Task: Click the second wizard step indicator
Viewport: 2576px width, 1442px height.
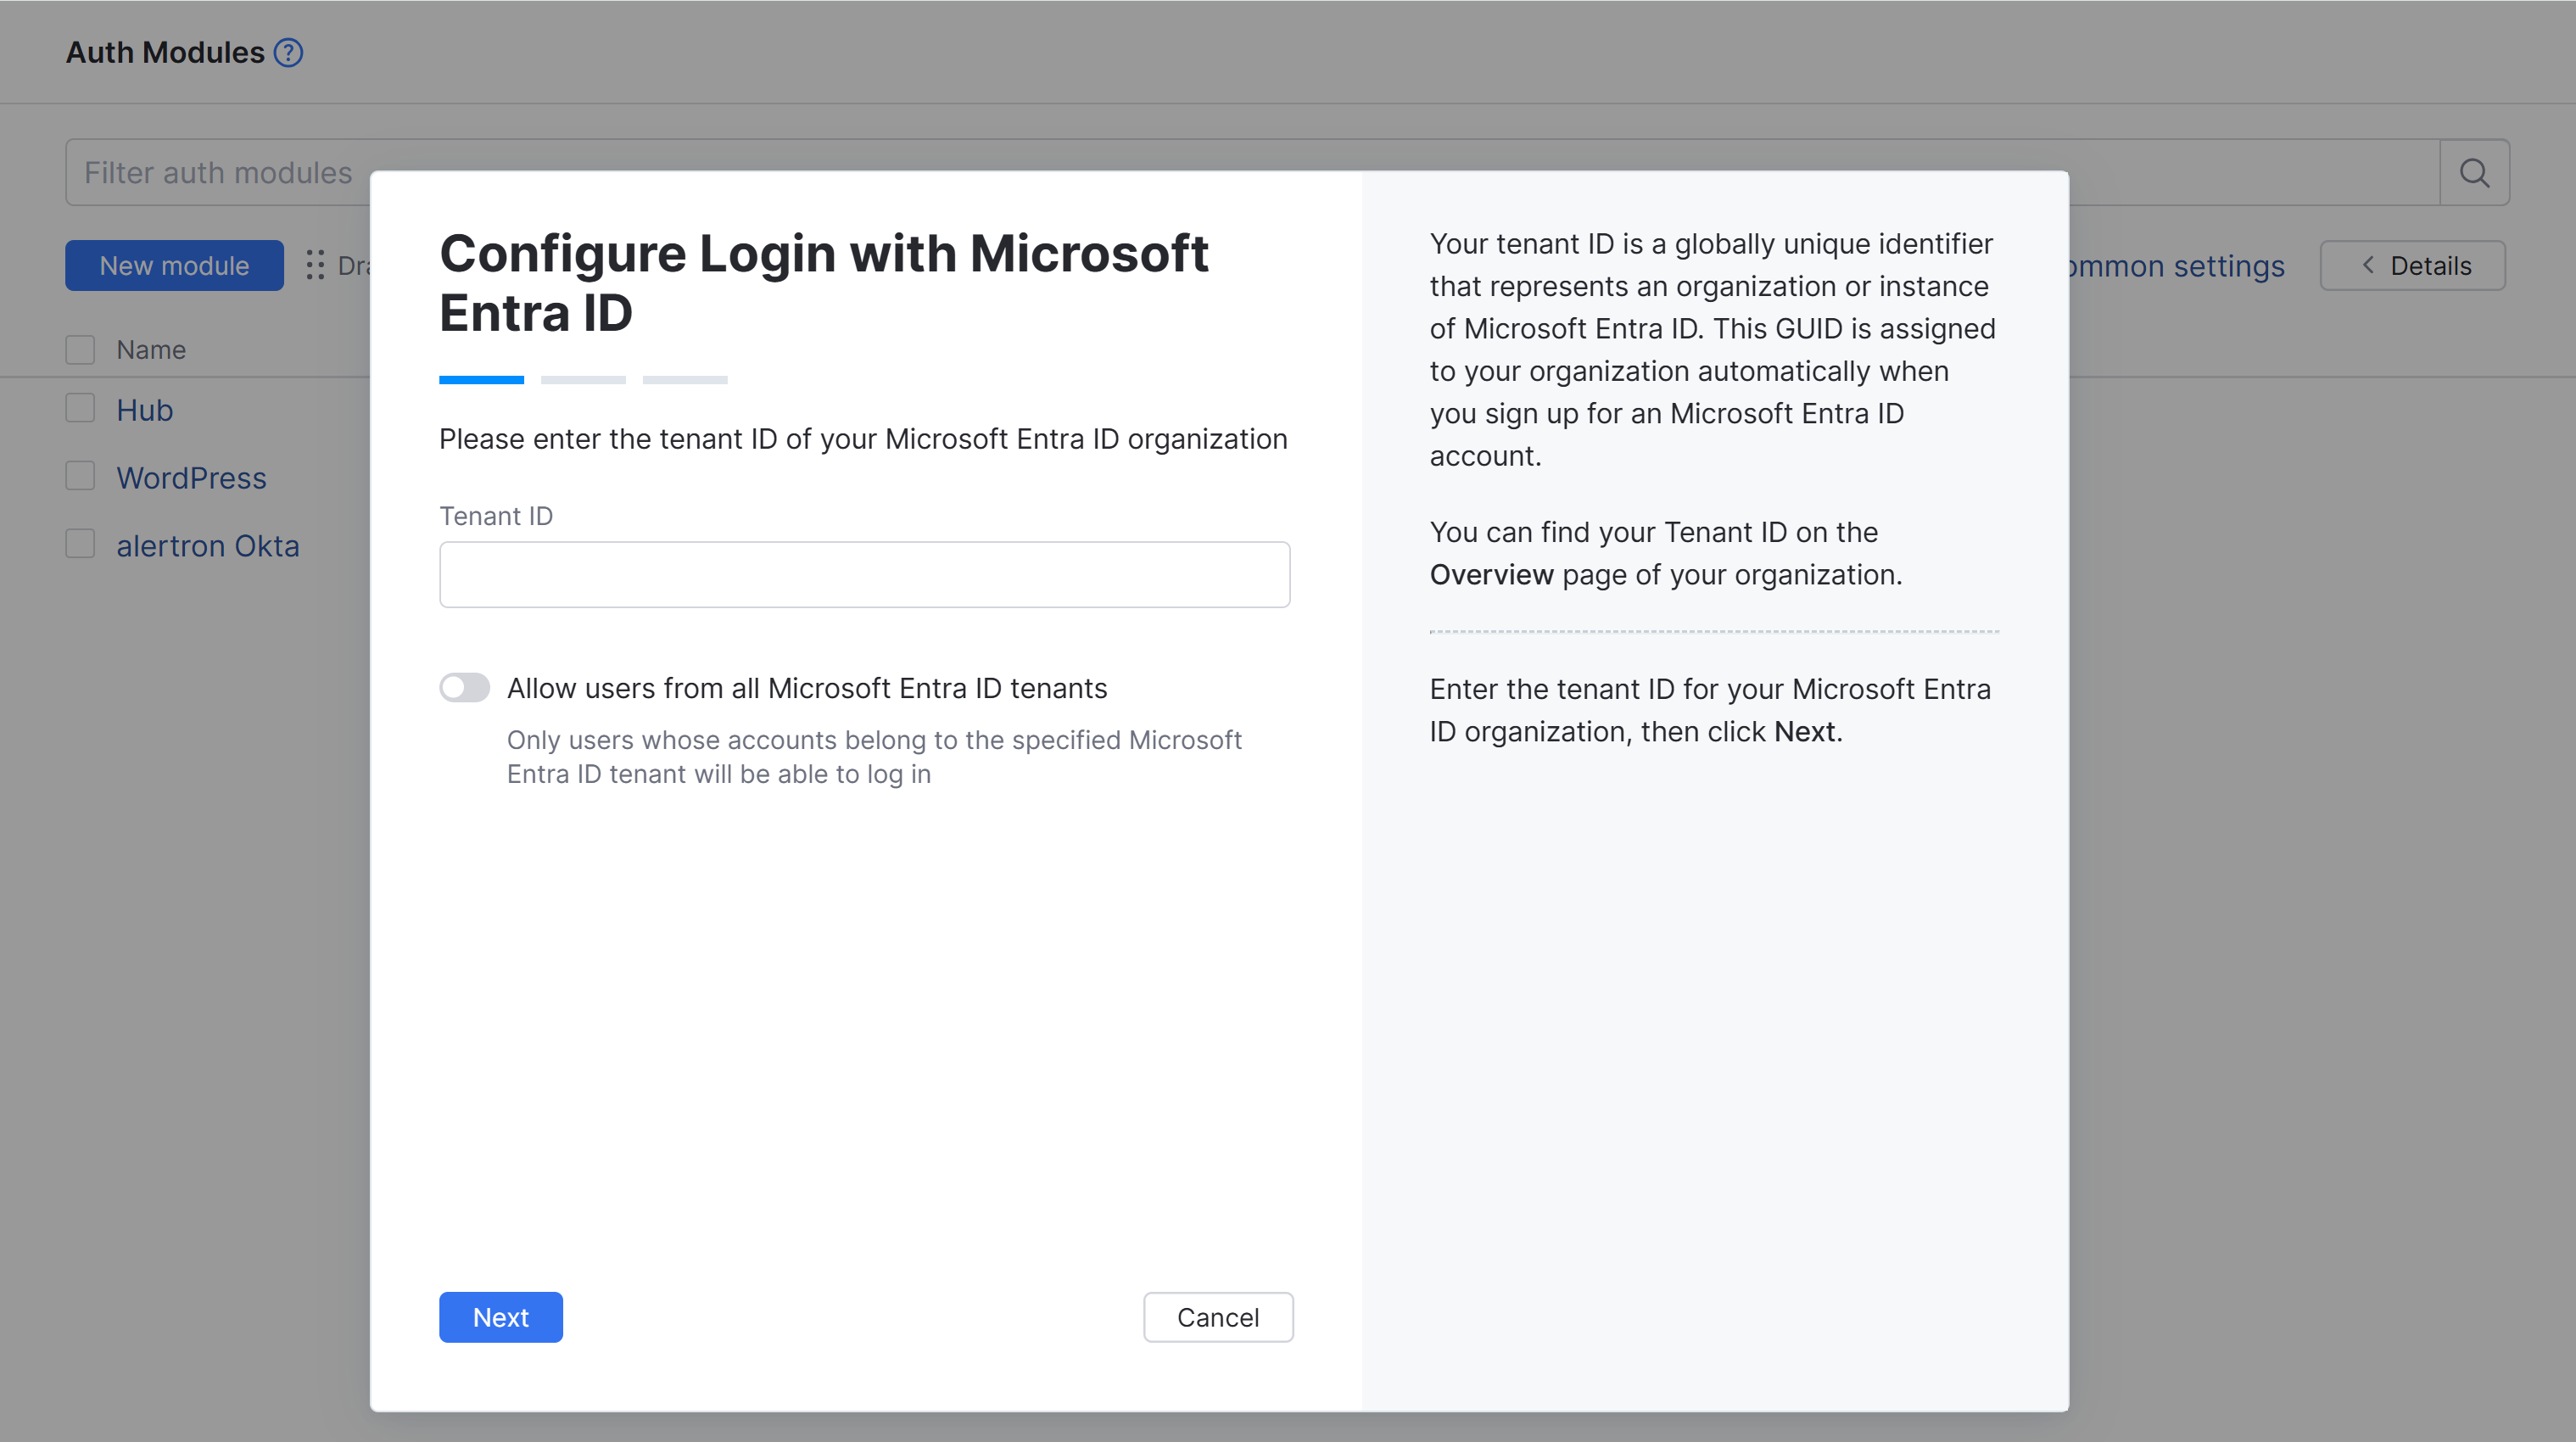Action: (583, 380)
